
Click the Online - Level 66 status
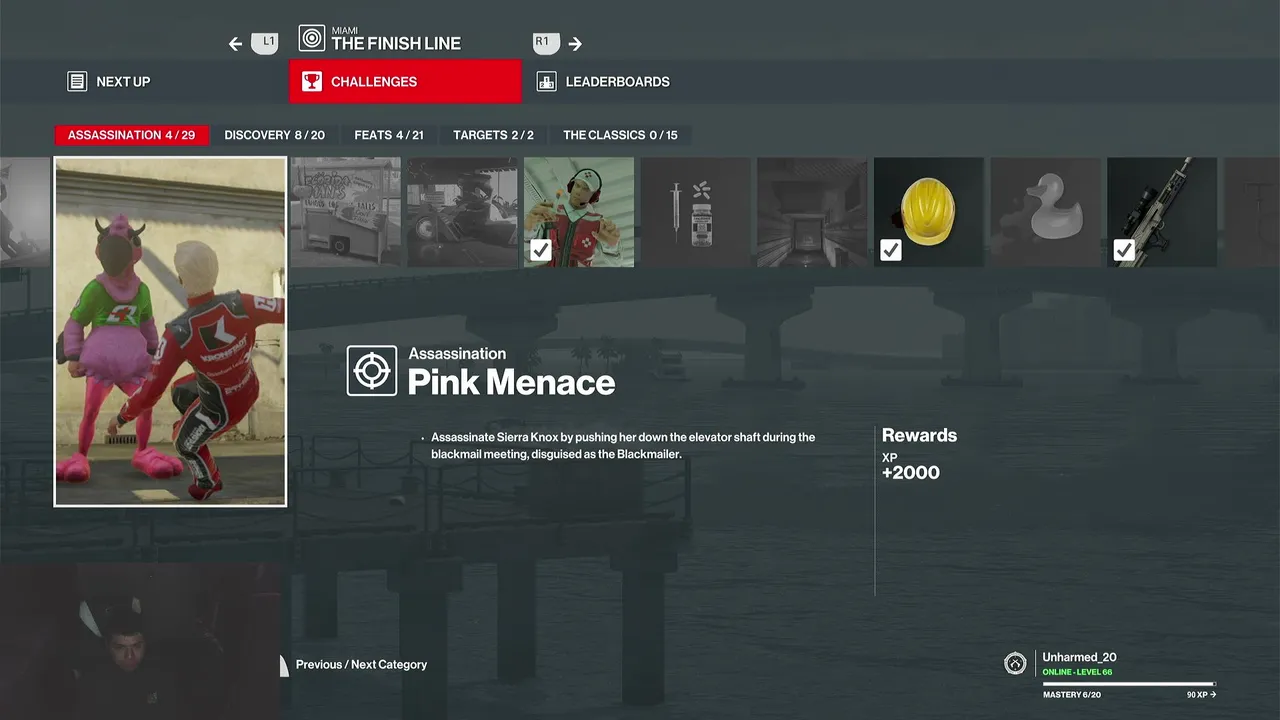(x=1077, y=672)
